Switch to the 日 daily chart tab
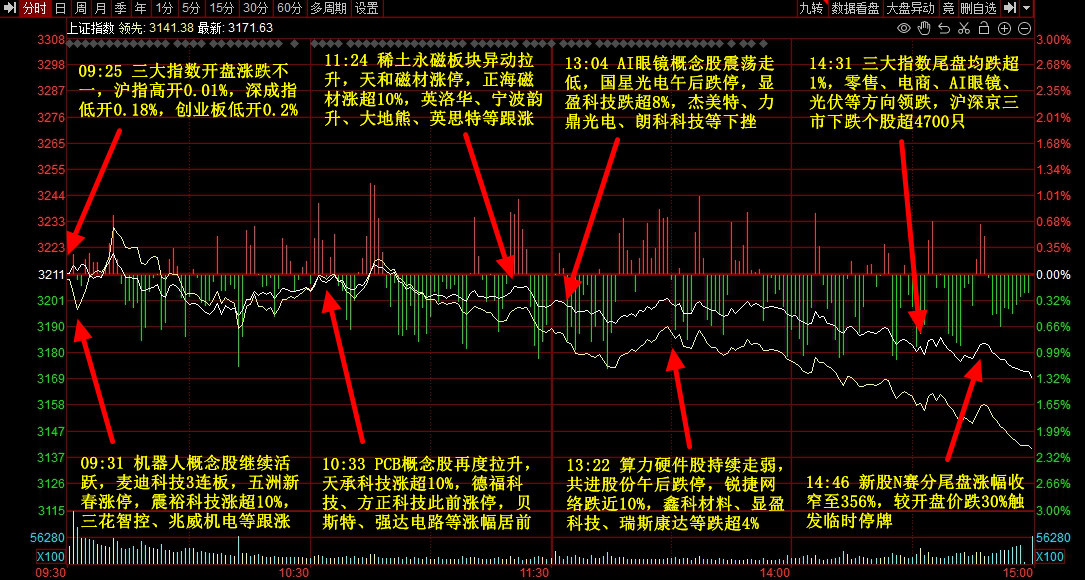The width and height of the screenshot is (1085, 580). click(x=60, y=8)
